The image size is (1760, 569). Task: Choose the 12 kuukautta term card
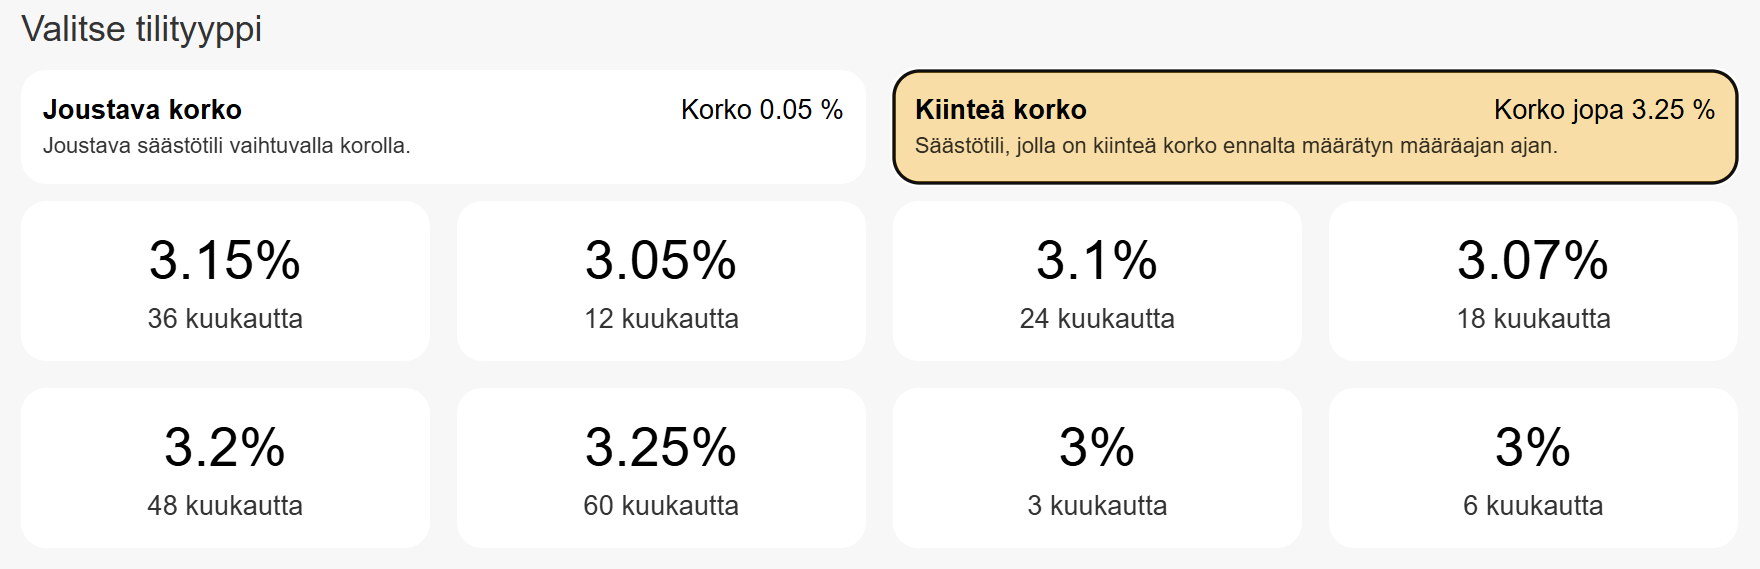[x=661, y=281]
